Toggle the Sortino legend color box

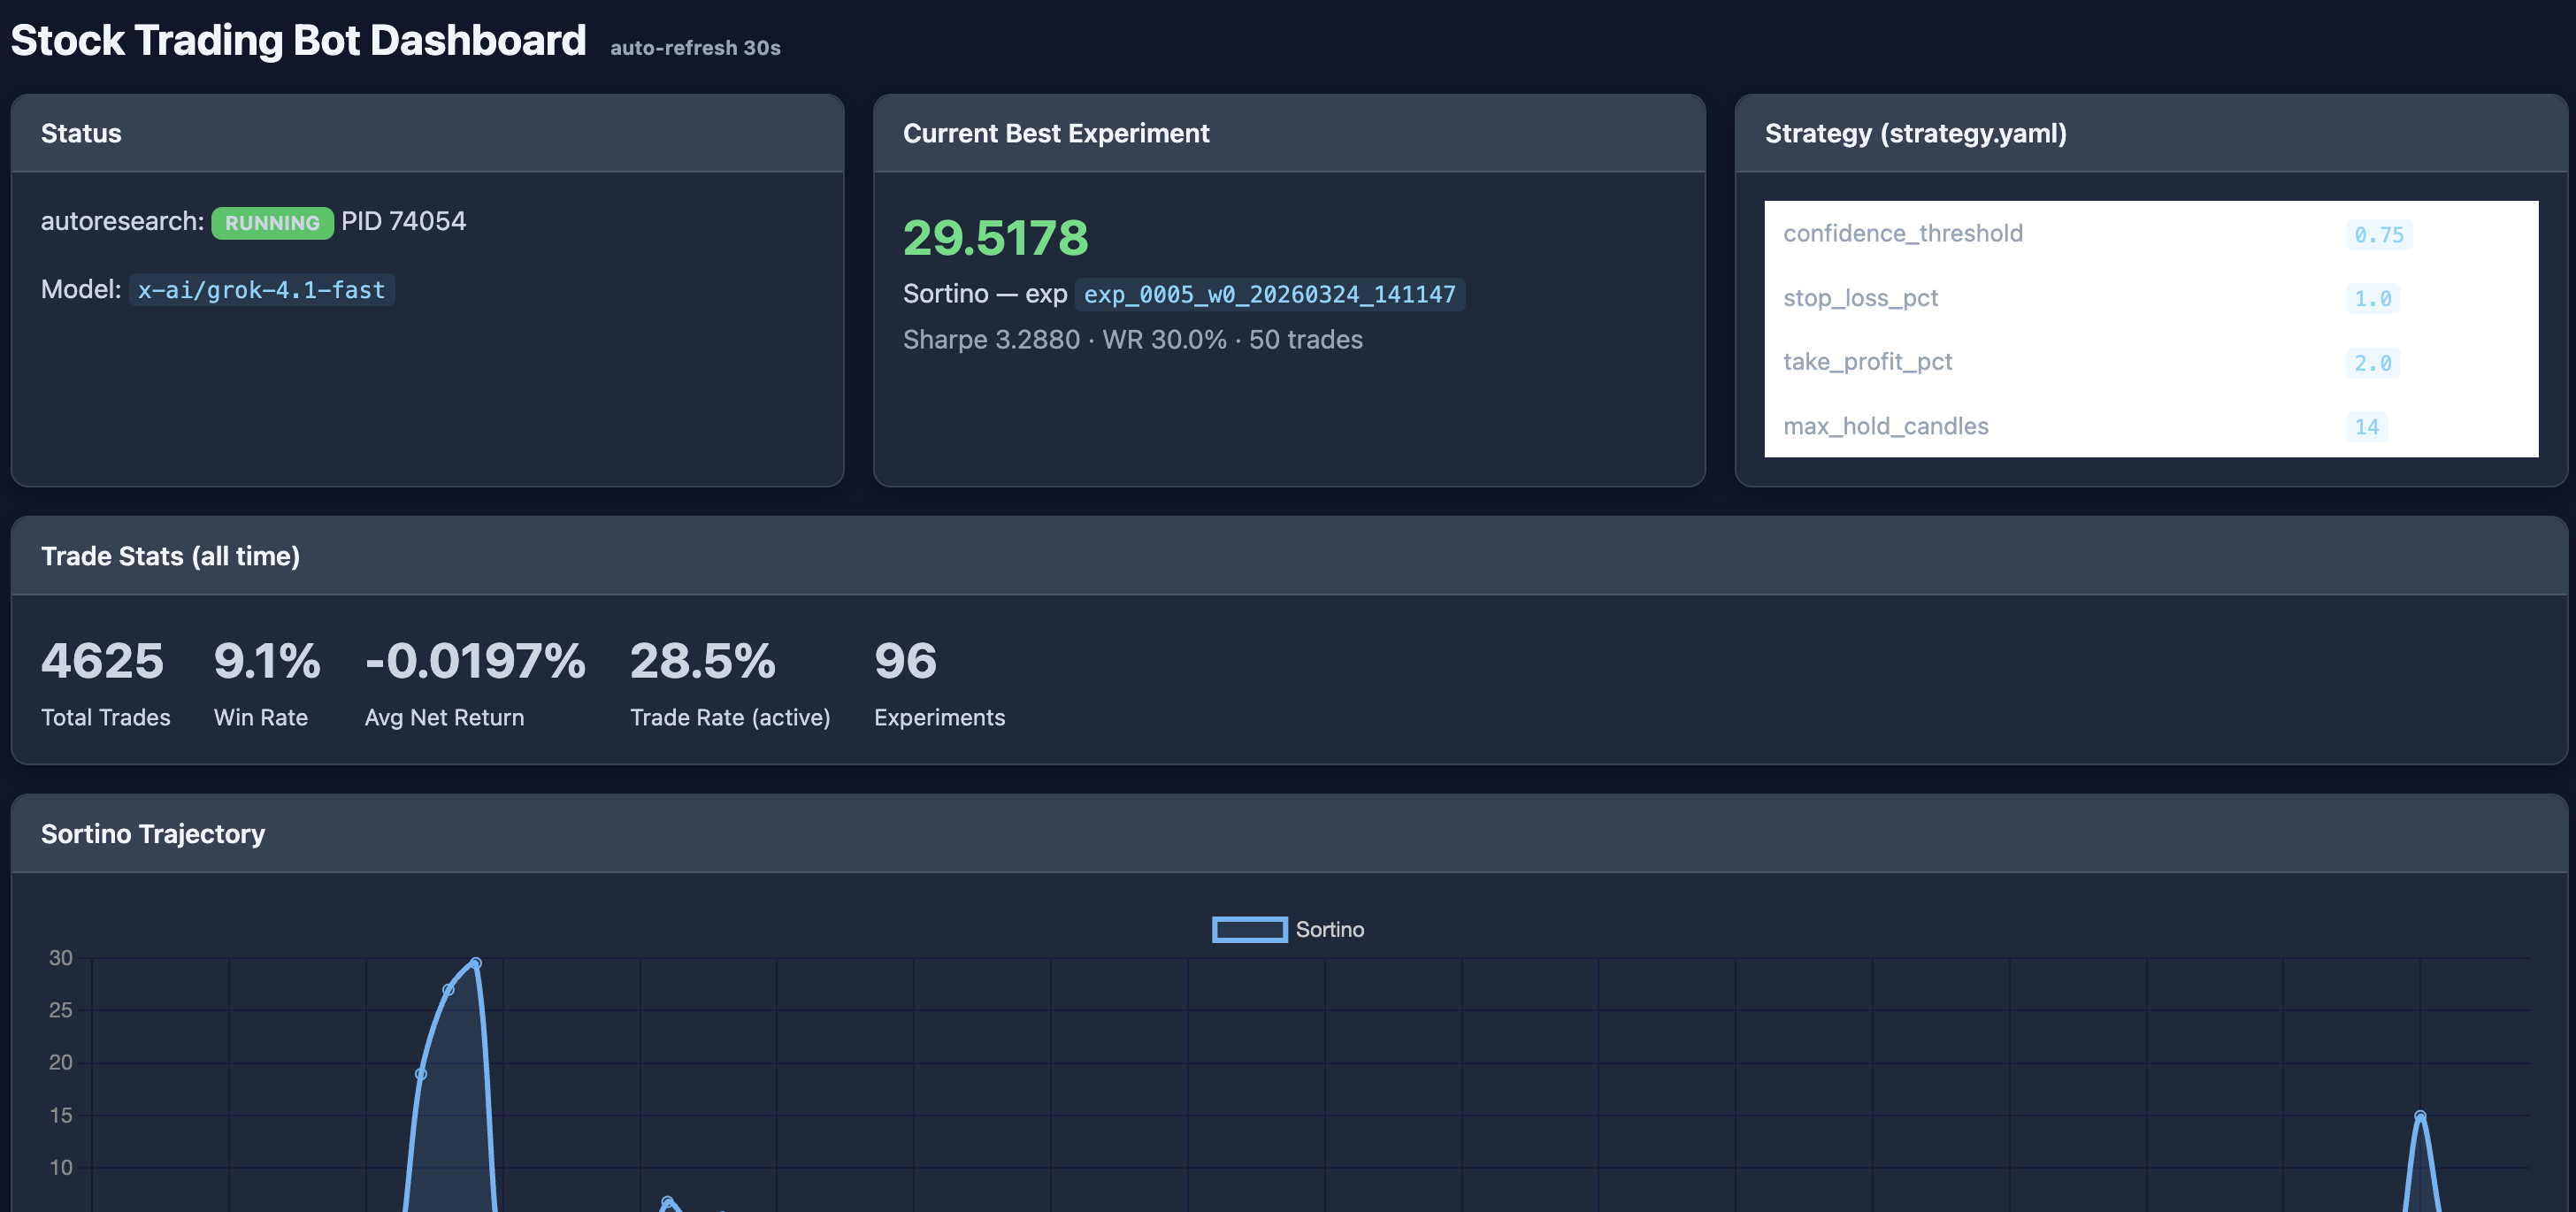point(1249,930)
